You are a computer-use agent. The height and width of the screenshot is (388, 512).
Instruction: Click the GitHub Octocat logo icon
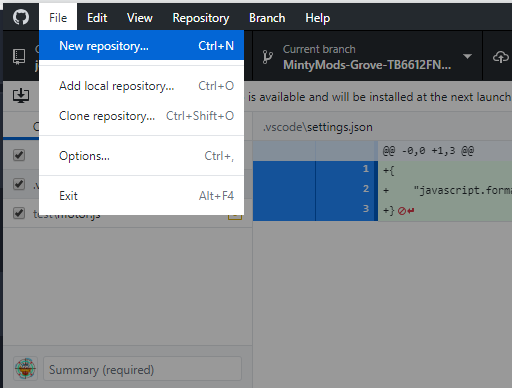pos(21,17)
